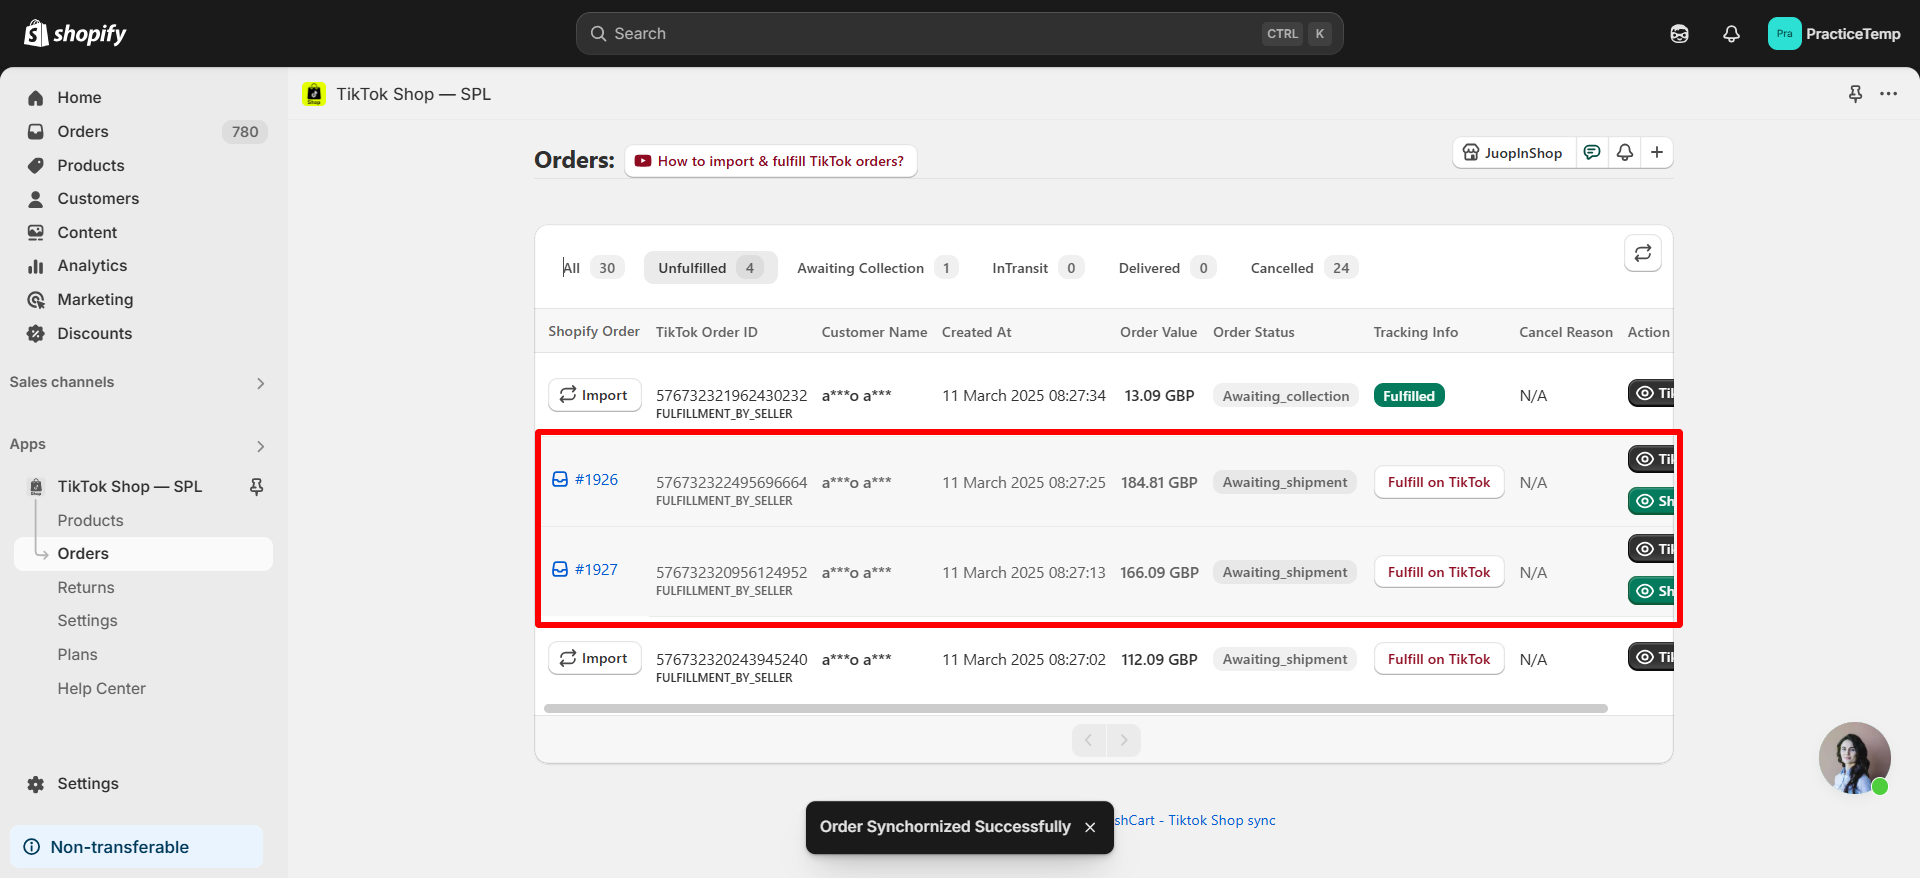This screenshot has width=1920, height=878.
Task: Click the green eye button for order #1927
Action: [1651, 591]
